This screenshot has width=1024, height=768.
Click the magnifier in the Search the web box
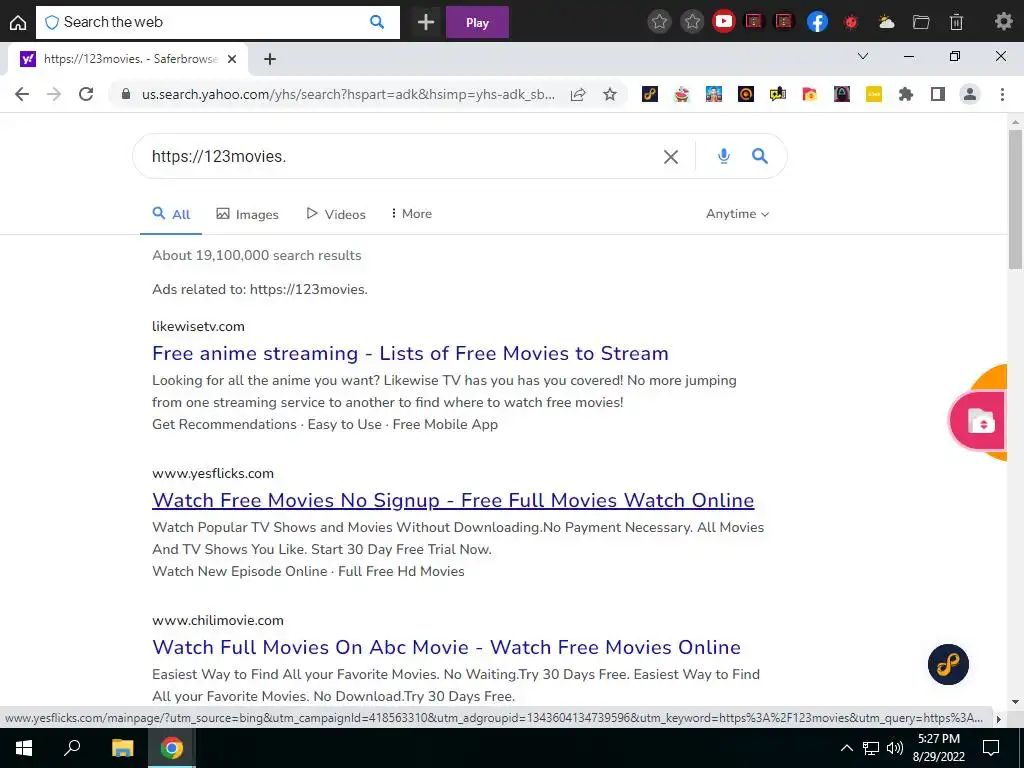[377, 22]
